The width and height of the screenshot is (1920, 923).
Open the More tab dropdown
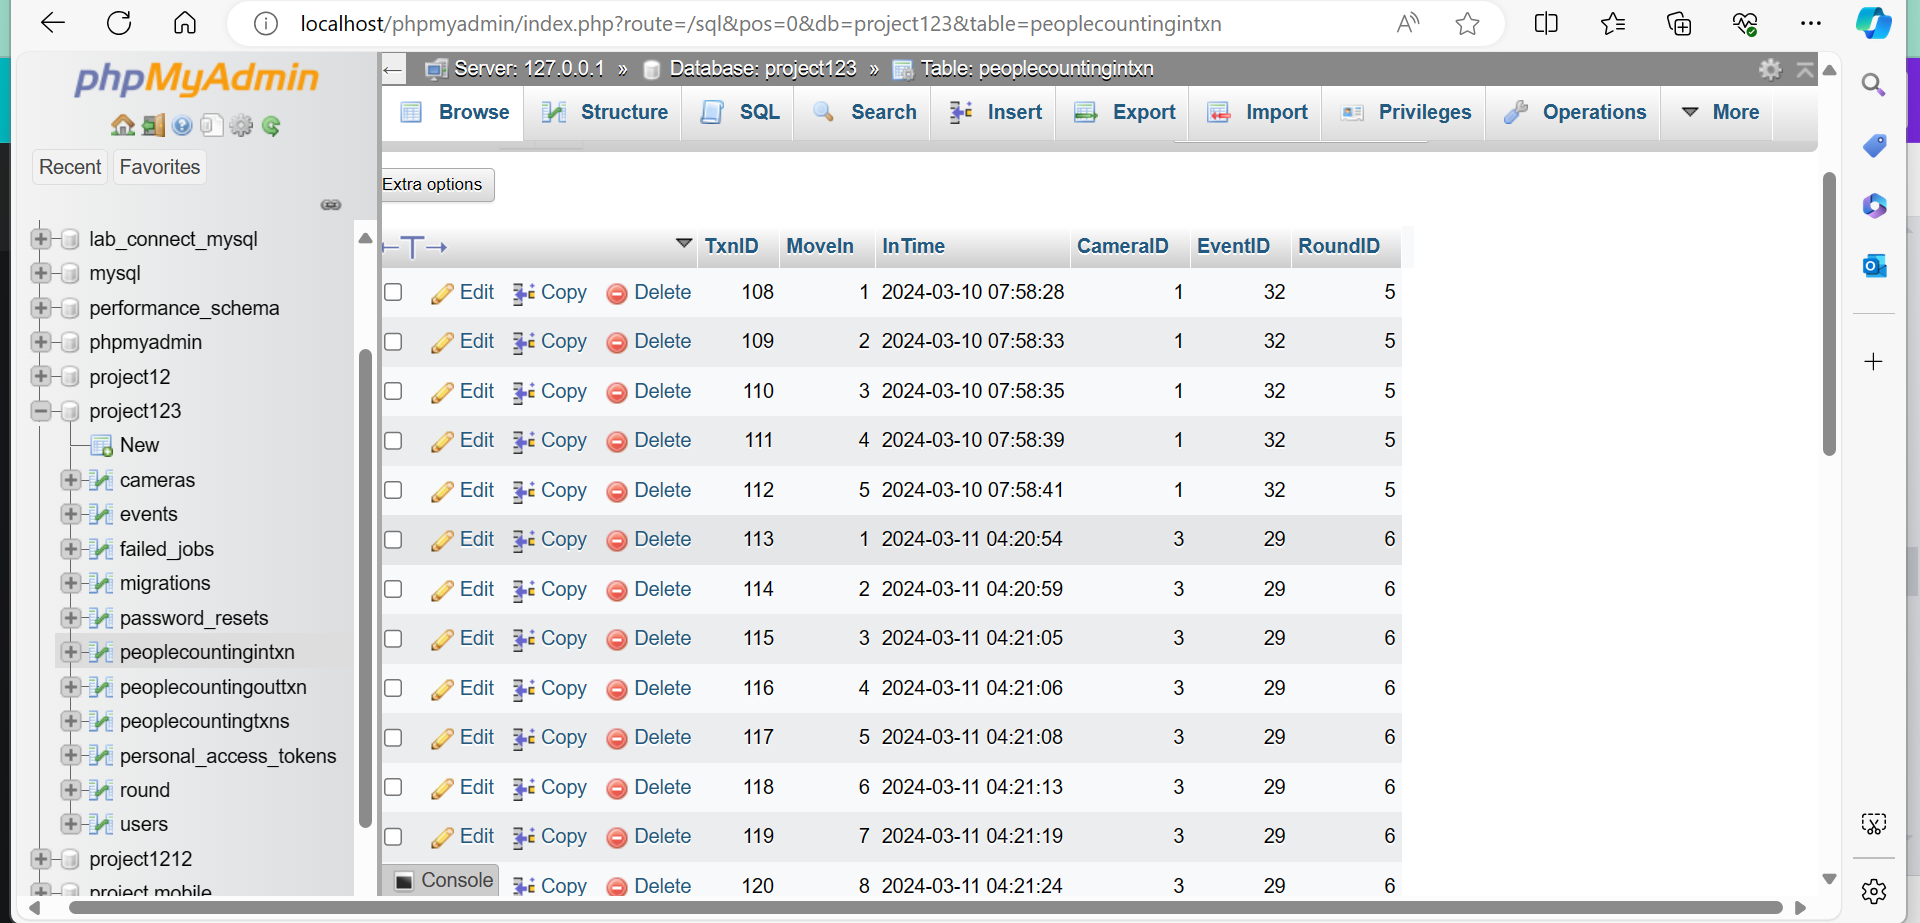point(1721,112)
